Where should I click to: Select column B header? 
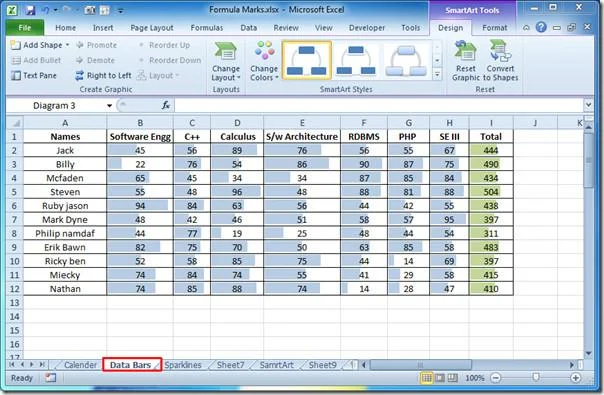pos(140,123)
